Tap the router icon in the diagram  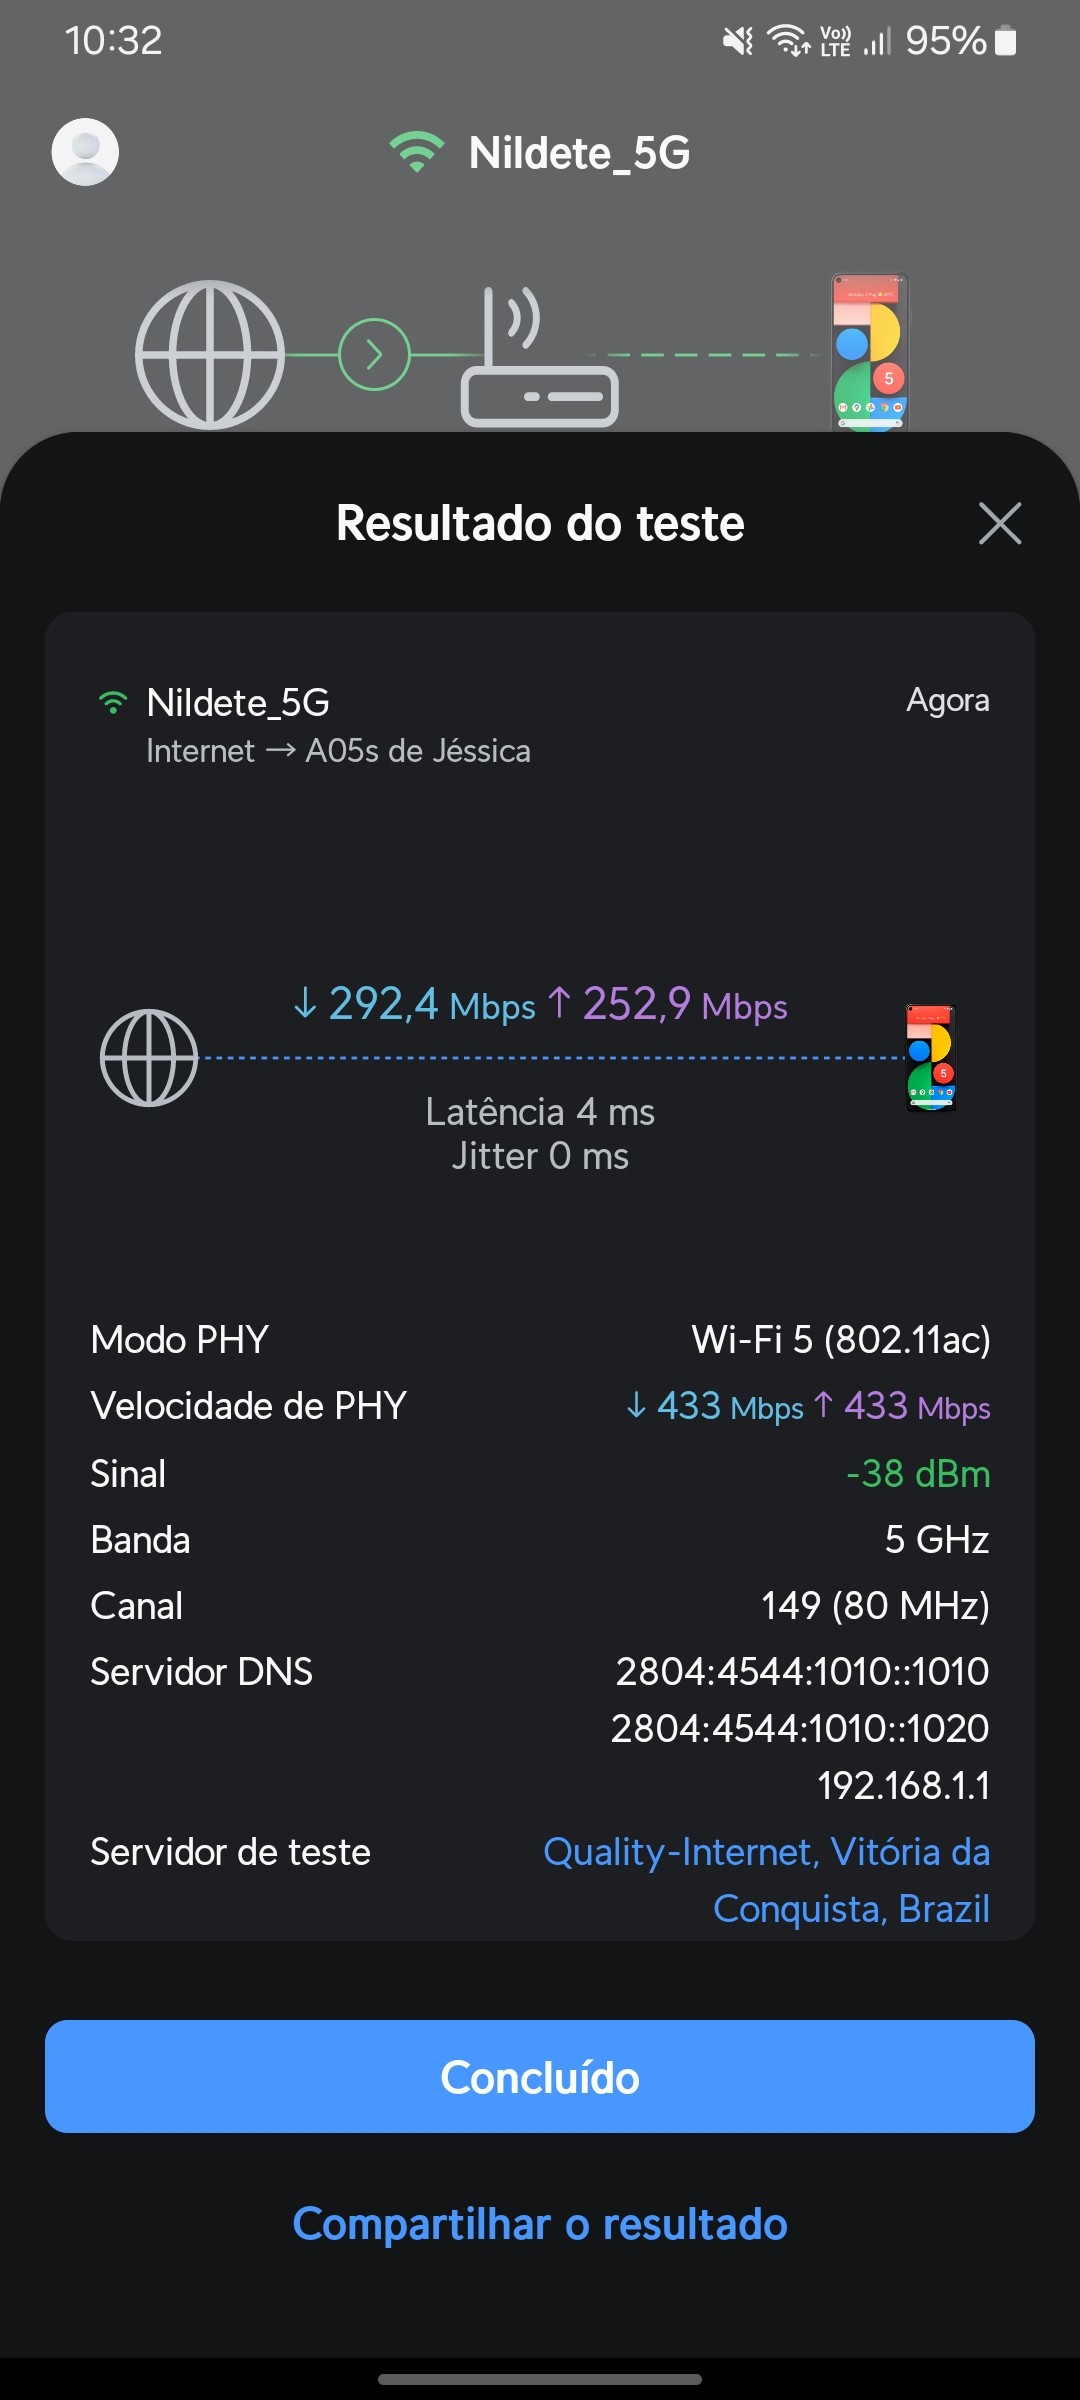pos(539,362)
